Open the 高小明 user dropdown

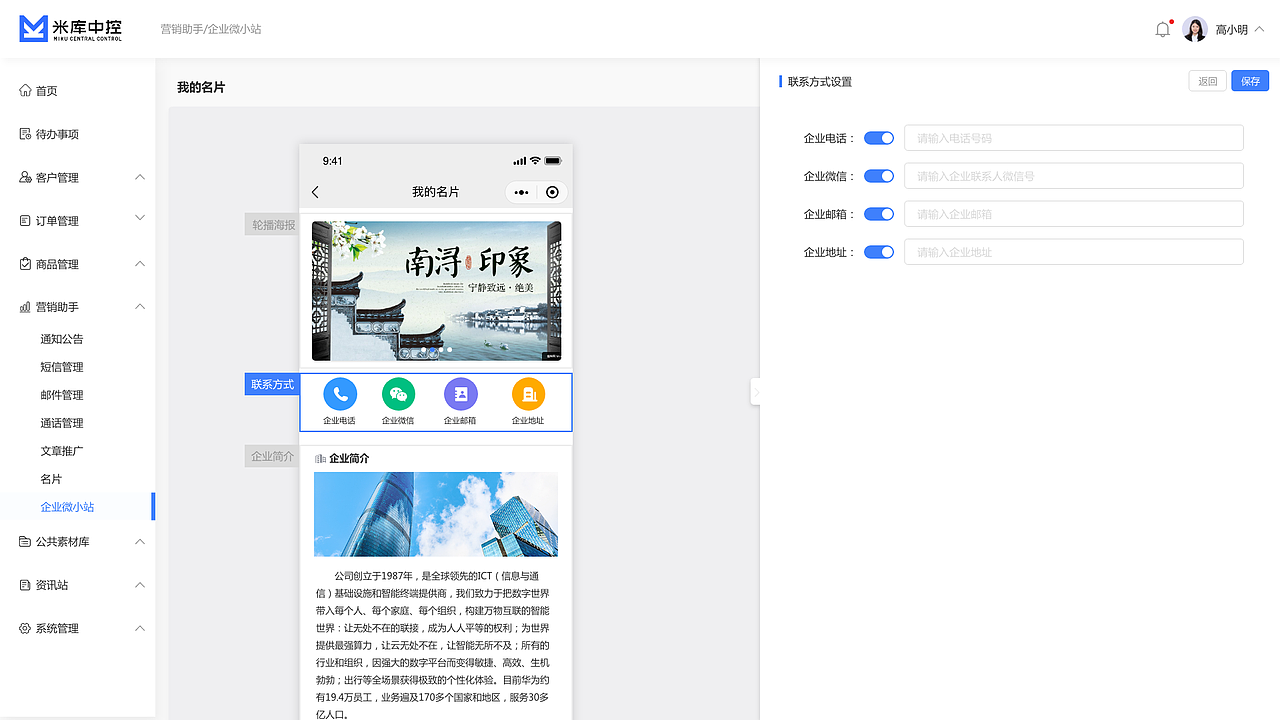1232,29
